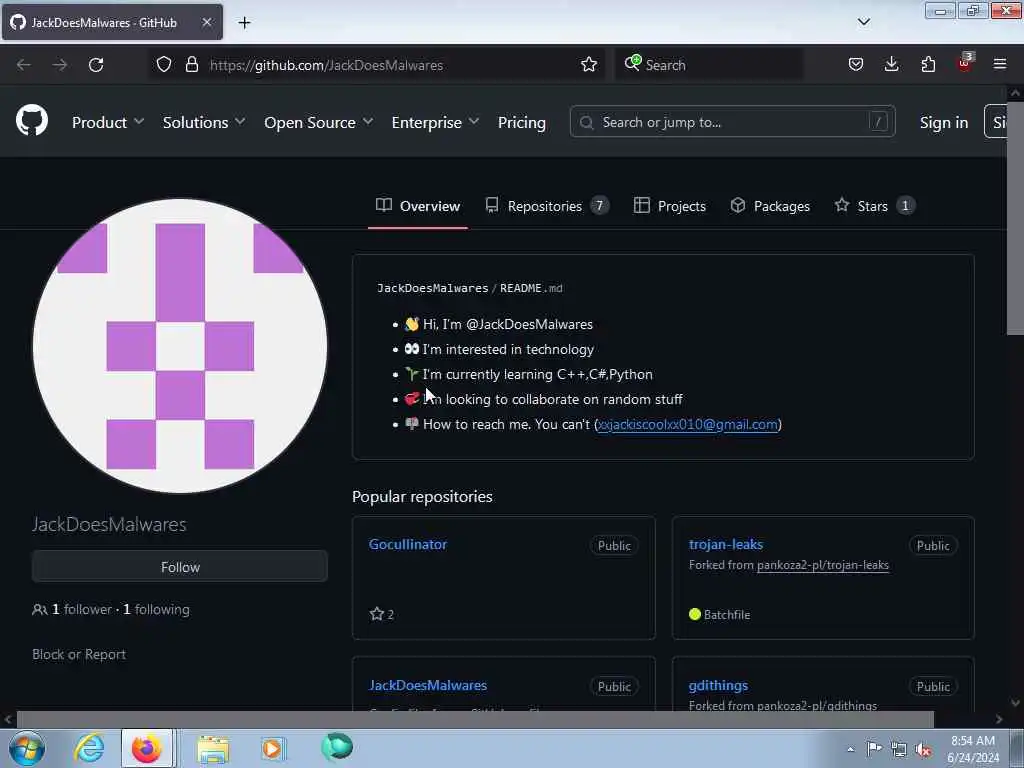Open a new tab with plus icon
Image resolution: width=1024 pixels, height=768 pixels.
click(x=244, y=23)
